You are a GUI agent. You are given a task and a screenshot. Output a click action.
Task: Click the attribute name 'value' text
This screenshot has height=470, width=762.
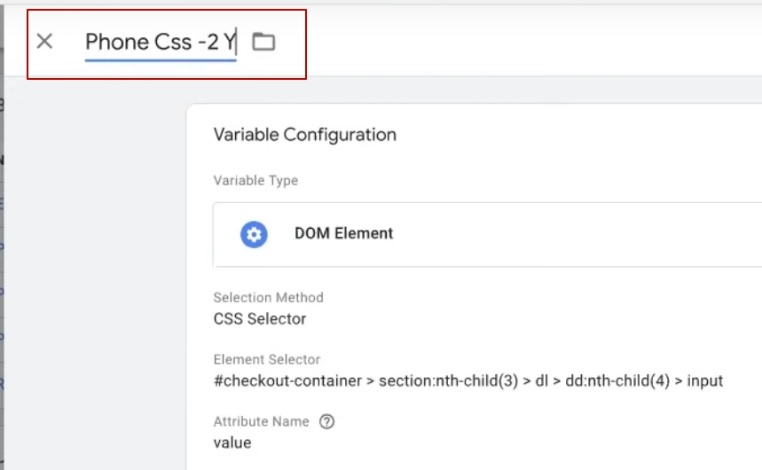coord(232,443)
